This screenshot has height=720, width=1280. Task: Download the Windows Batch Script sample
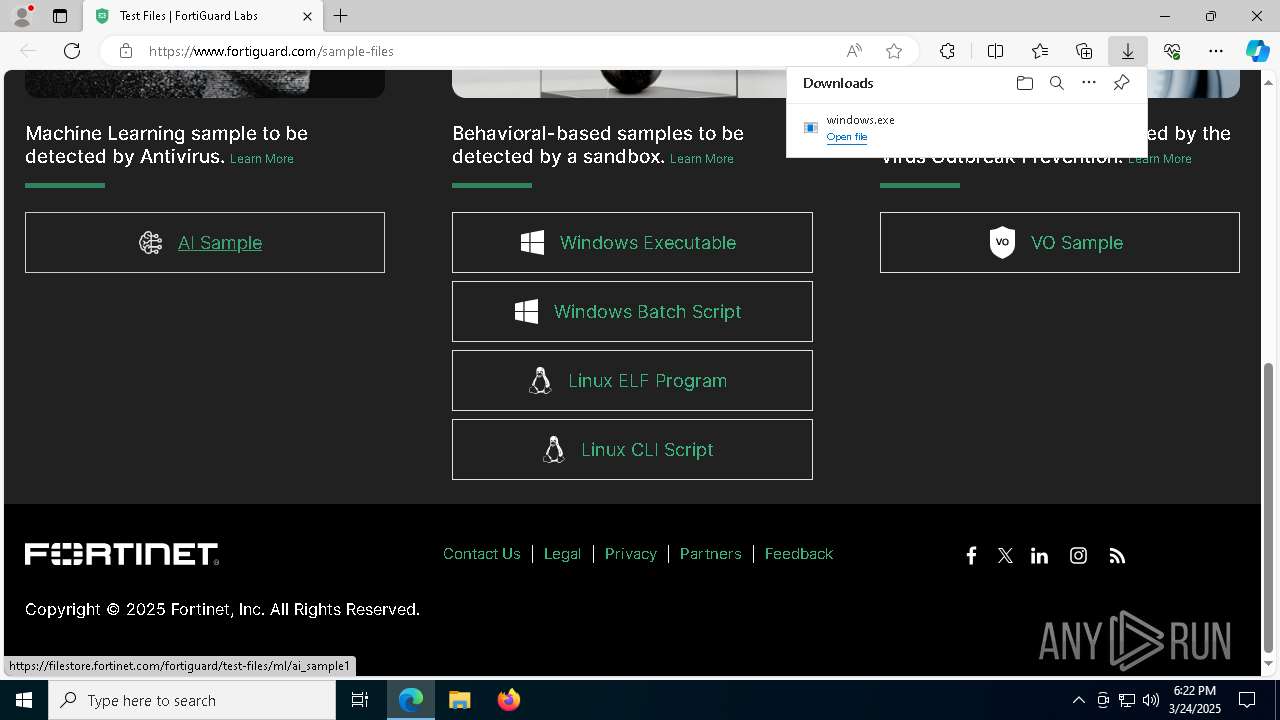tap(632, 311)
